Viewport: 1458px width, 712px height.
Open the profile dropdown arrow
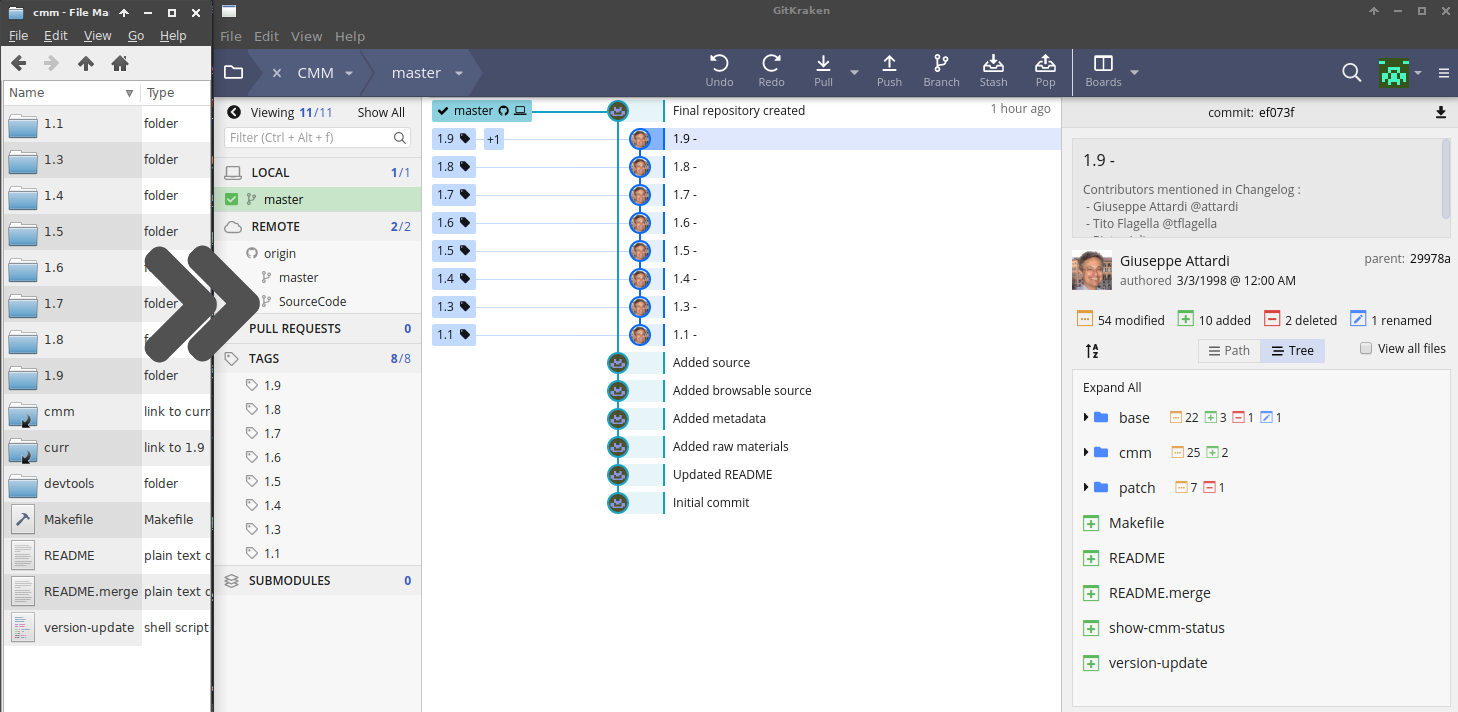coord(1418,73)
